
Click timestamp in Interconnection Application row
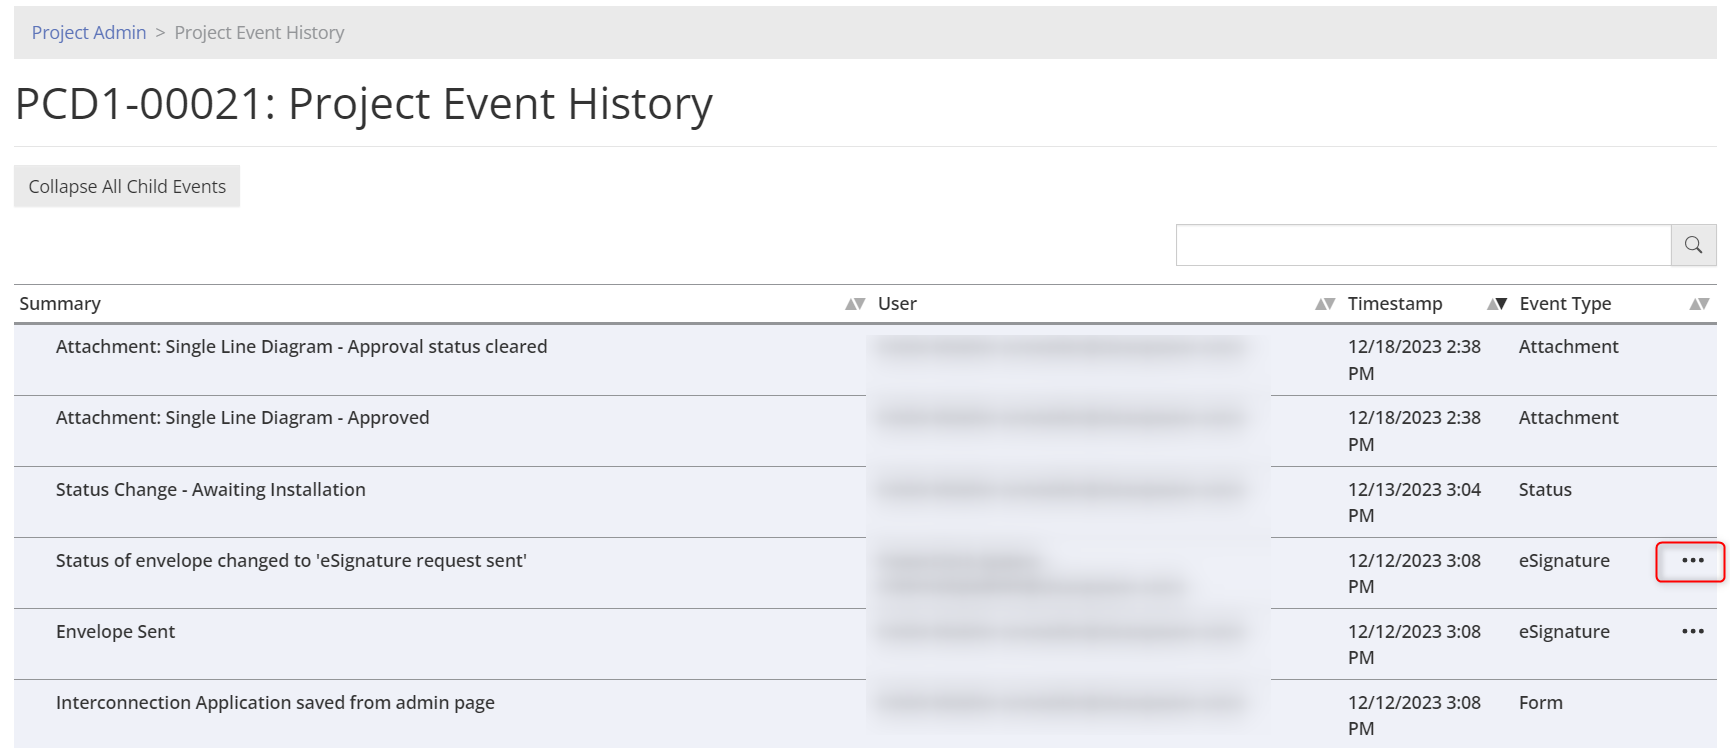pyautogui.click(x=1414, y=716)
